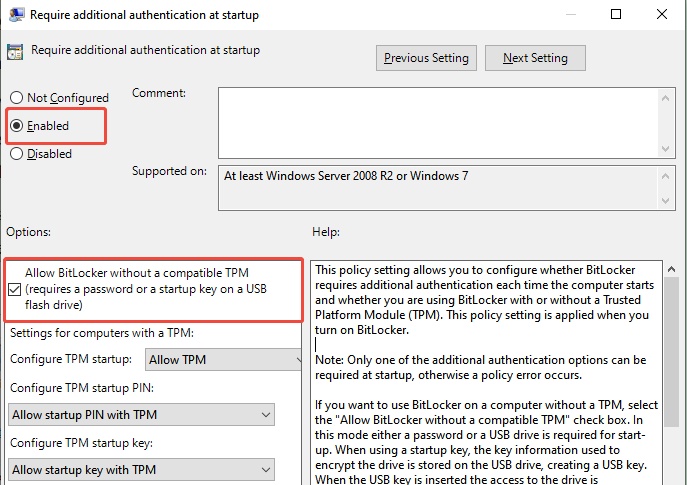Click inside the Comment text box
Image resolution: width=687 pixels, height=485 pixels.
(x=438, y=123)
